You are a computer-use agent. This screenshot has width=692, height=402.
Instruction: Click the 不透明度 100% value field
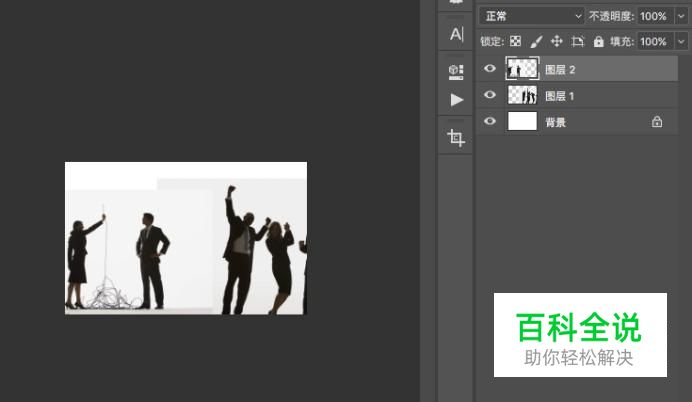click(653, 16)
